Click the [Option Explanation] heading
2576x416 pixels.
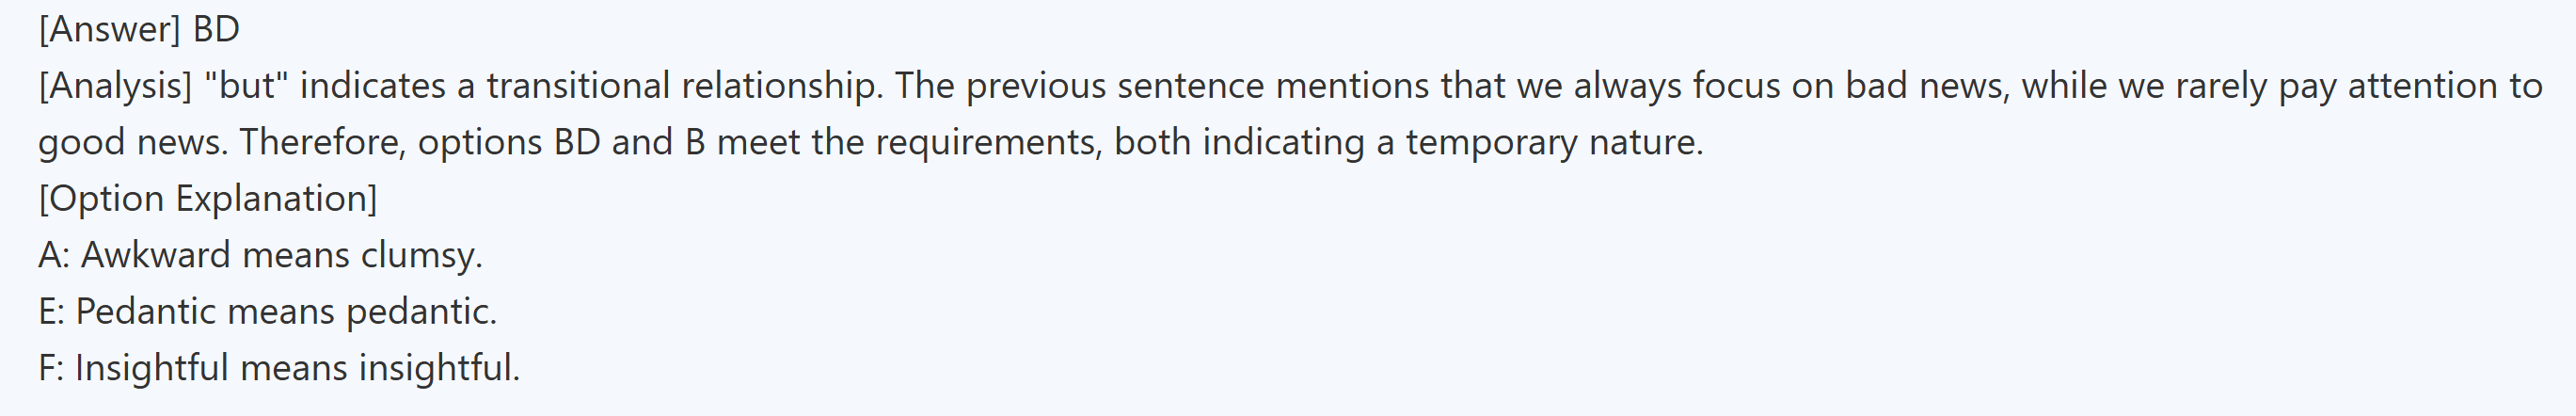[208, 199]
